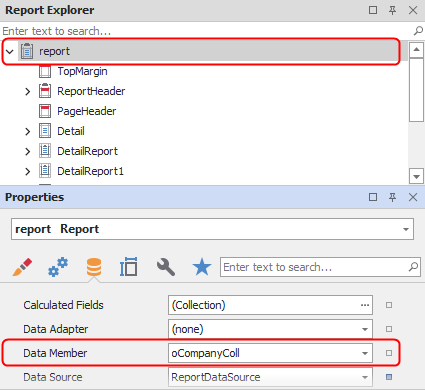Viewport: 425px width, 390px height.
Task: Click the Calculated Fields label
Action: click(63, 305)
